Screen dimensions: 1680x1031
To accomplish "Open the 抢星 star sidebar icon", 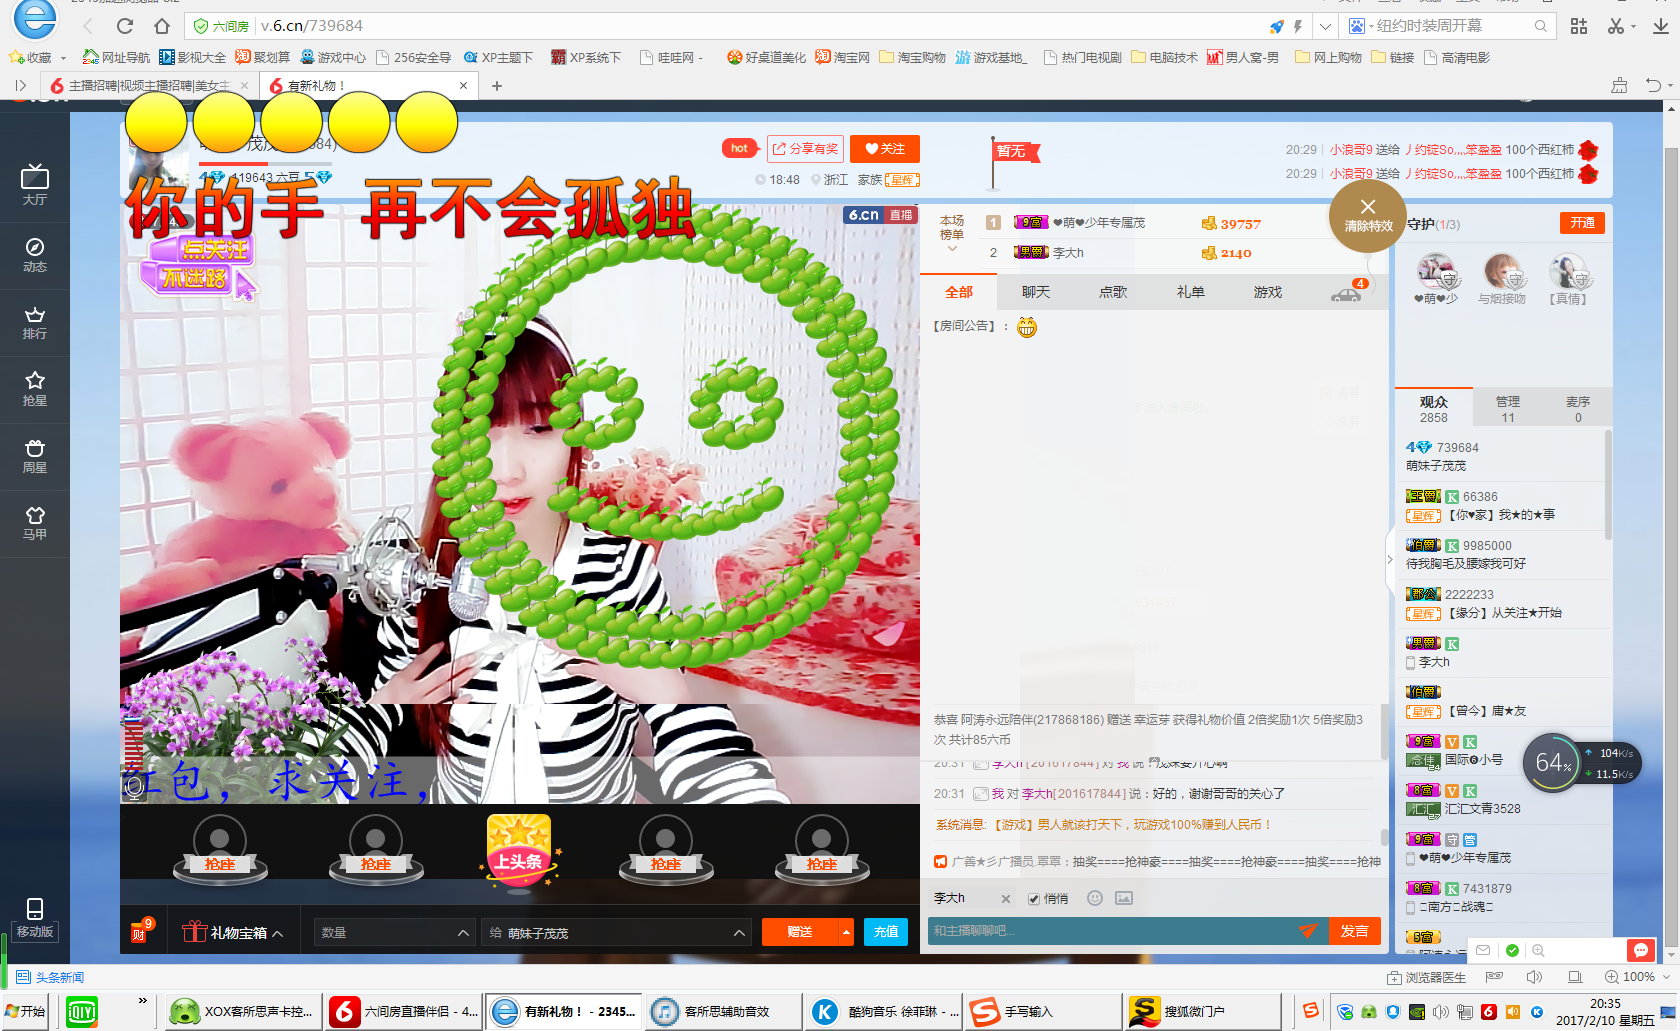I will pos(35,389).
